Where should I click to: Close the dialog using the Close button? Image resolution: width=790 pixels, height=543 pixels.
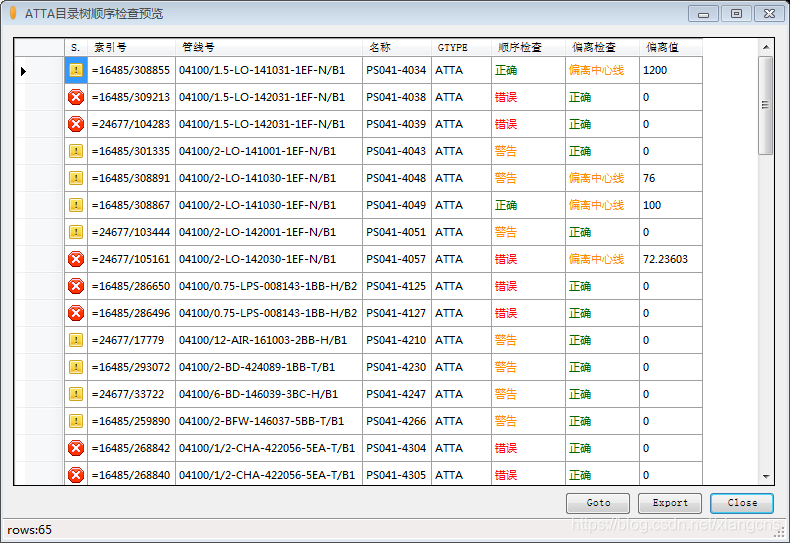pos(742,503)
